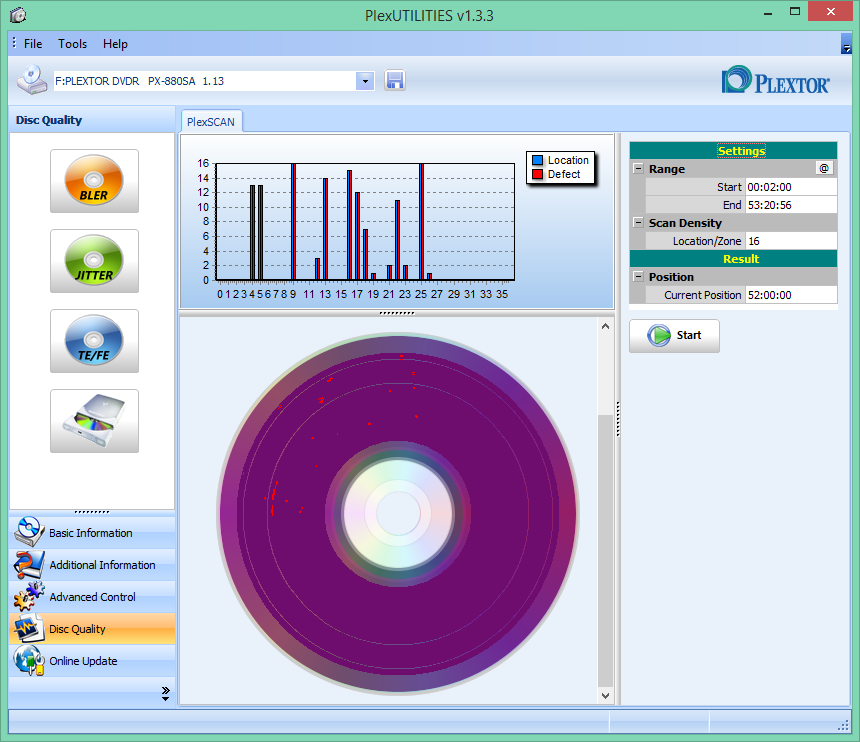Click the drive disc icon beside selector
Viewport: 860px width, 742px height.
(x=32, y=80)
